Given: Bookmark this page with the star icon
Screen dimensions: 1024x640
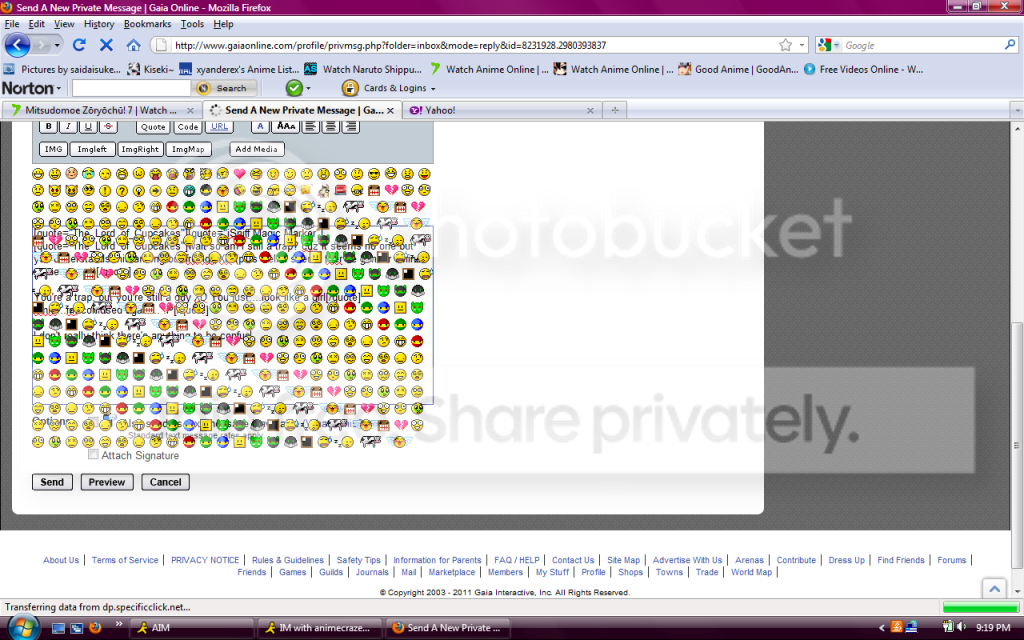Looking at the screenshot, I should 786,45.
